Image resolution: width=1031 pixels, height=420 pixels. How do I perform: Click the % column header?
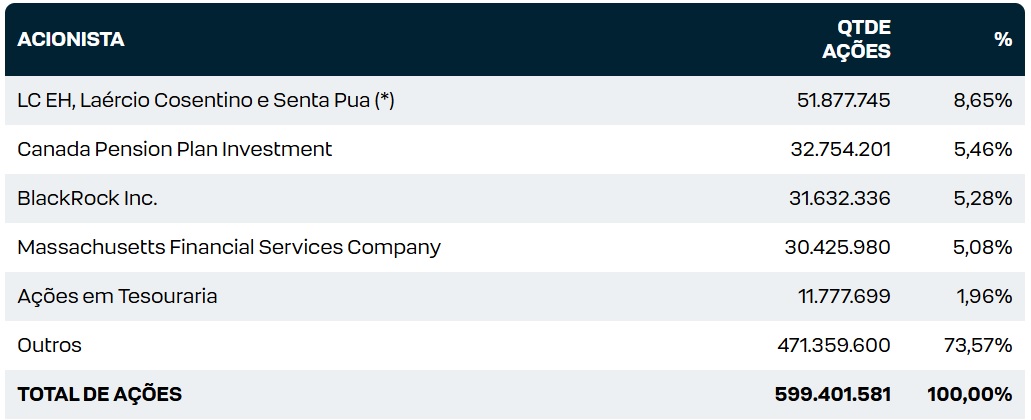(1003, 40)
